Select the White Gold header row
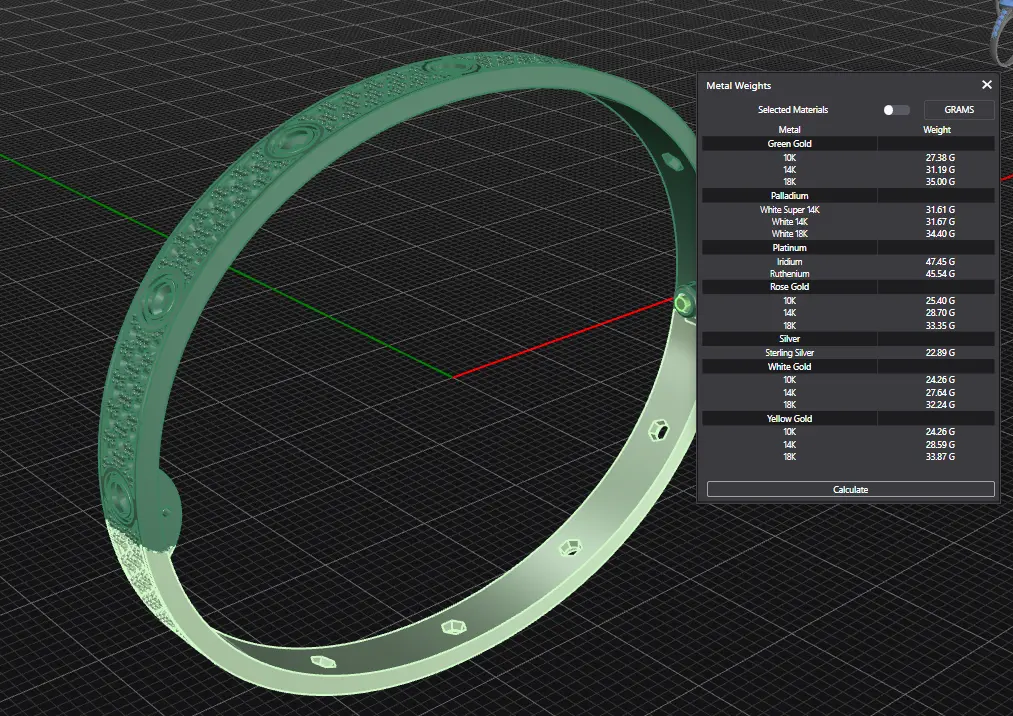This screenshot has width=1013, height=716. pyautogui.click(x=848, y=366)
